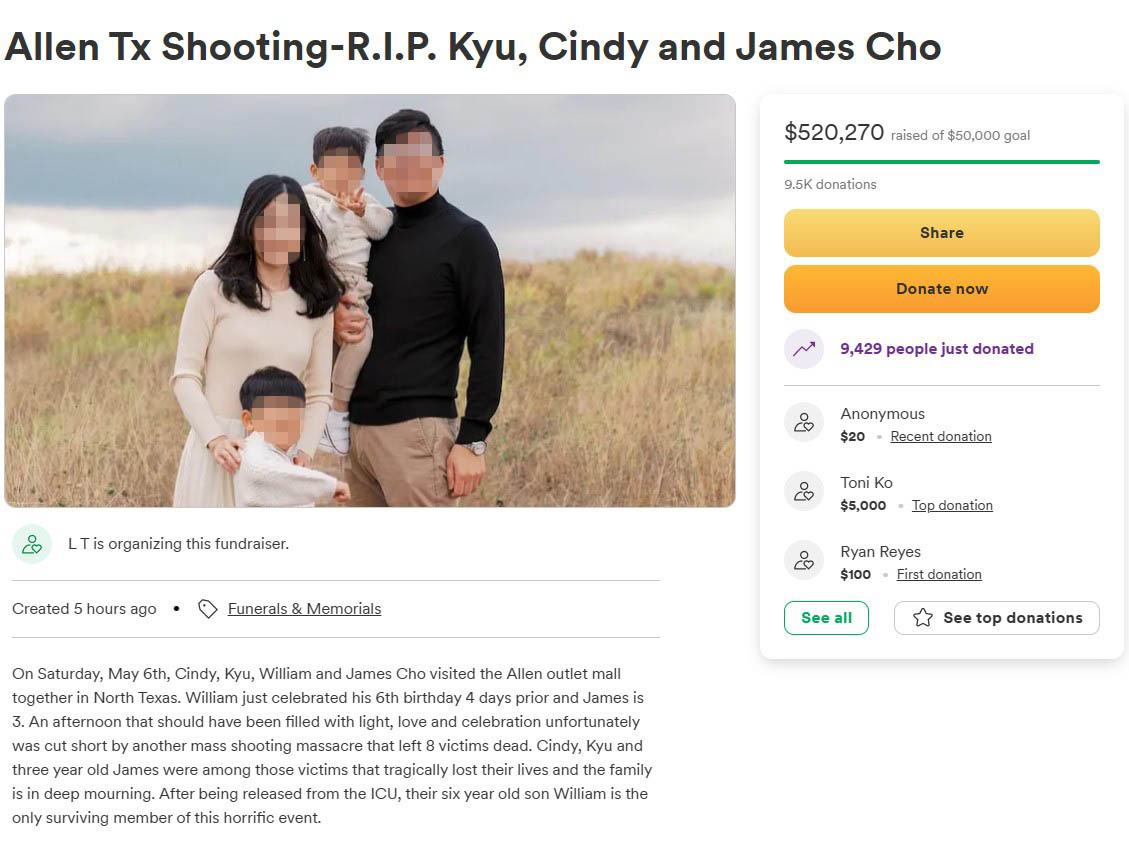
Task: Click the Anonymous donor avatar icon
Action: 804,423
